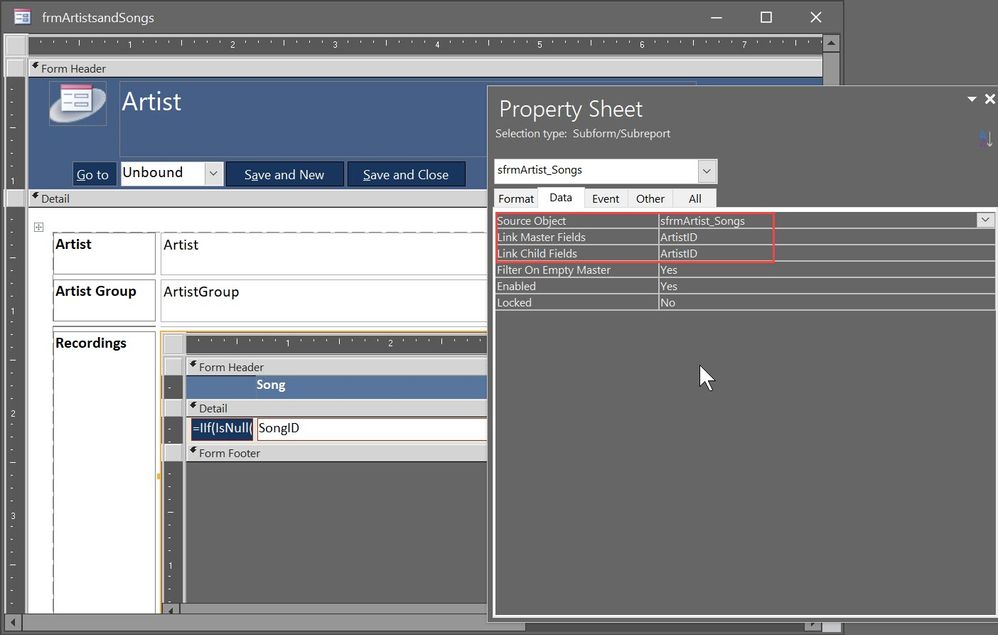Select the ArtistGroup text box
This screenshot has width=998, height=635.
324,300
